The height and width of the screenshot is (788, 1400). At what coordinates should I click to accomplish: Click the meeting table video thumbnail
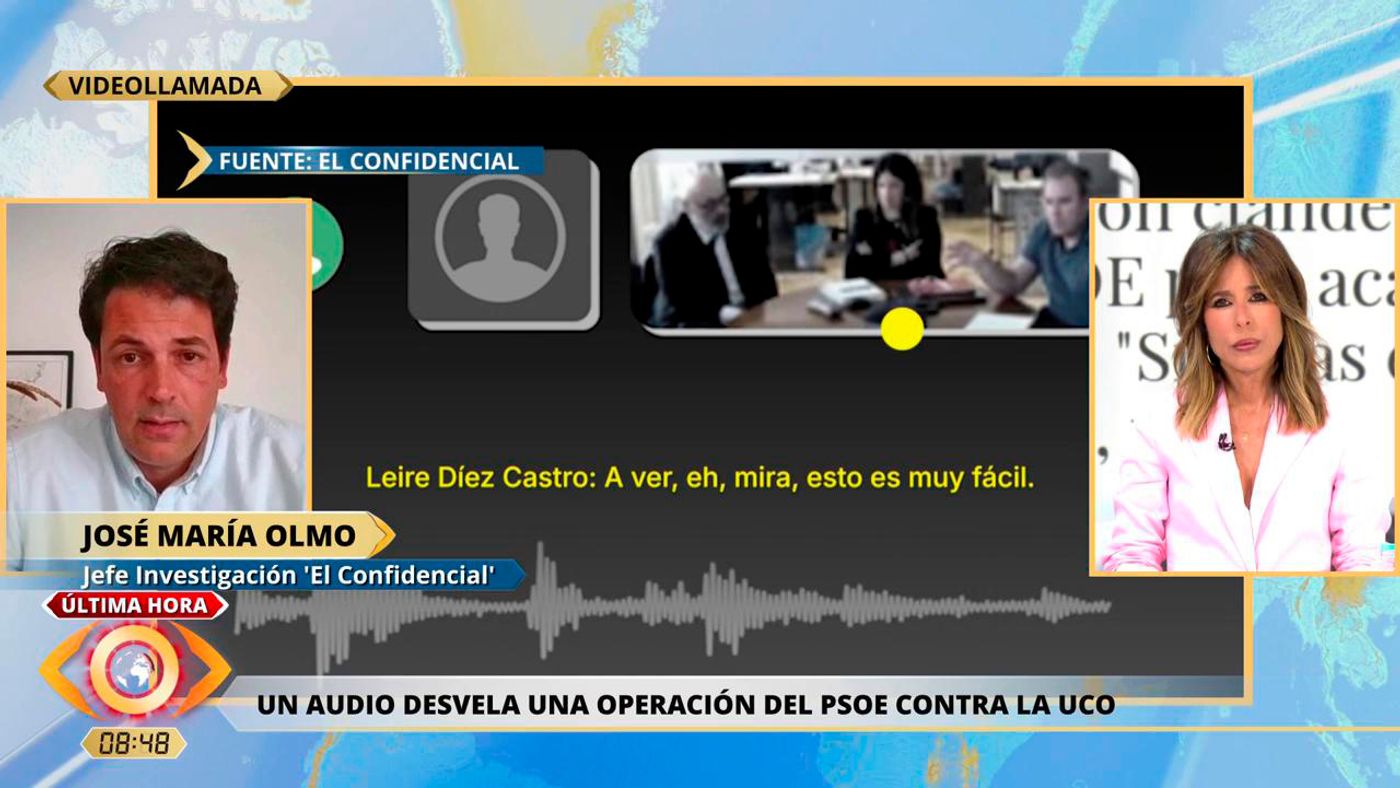click(884, 240)
